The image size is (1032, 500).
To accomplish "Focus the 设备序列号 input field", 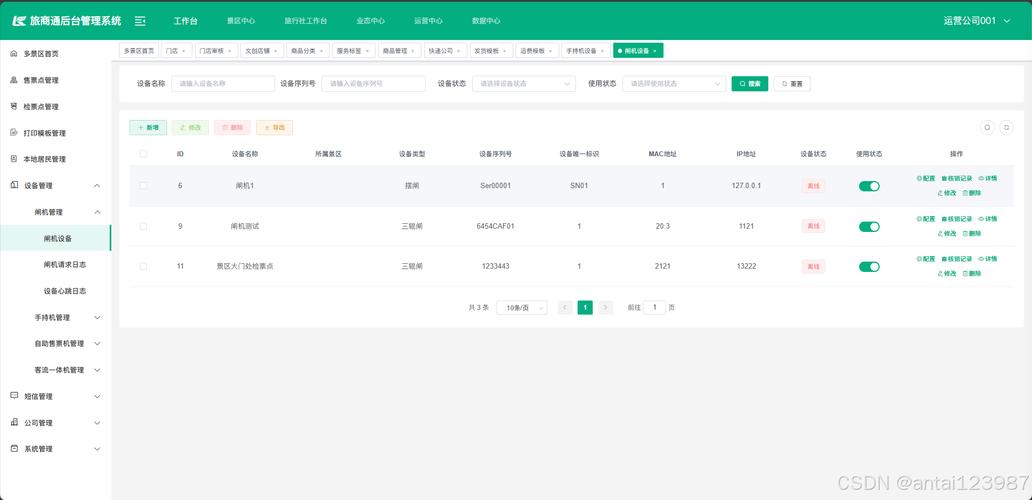I will [374, 84].
